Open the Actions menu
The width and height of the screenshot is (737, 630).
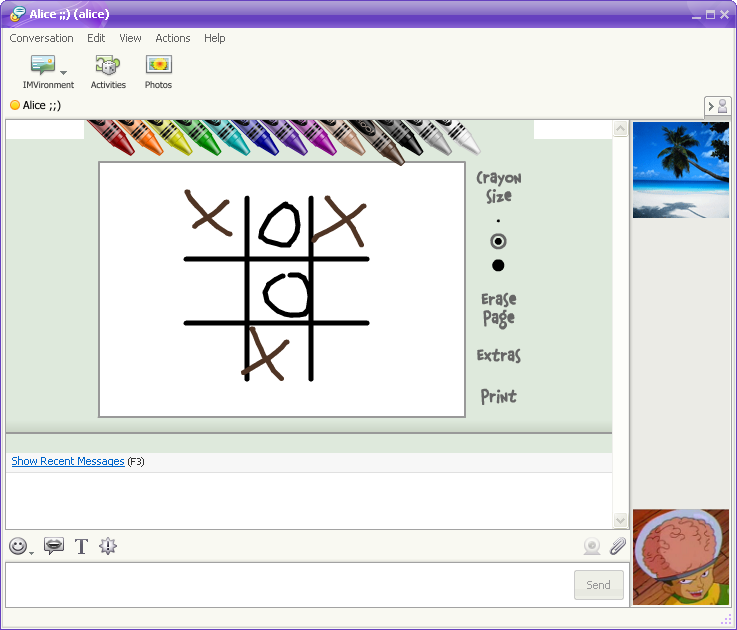click(x=172, y=38)
